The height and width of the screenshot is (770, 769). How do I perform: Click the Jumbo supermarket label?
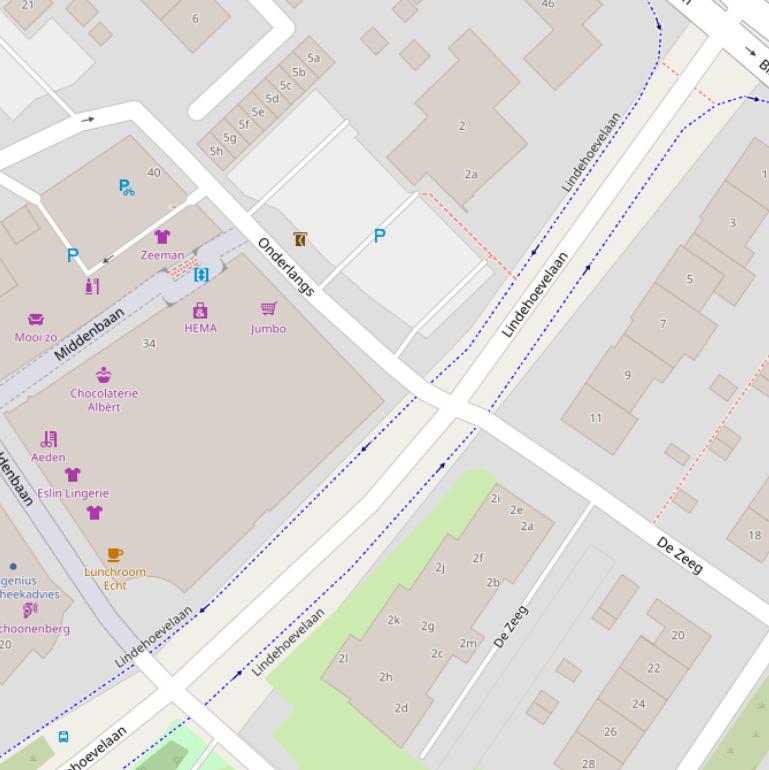tap(268, 328)
